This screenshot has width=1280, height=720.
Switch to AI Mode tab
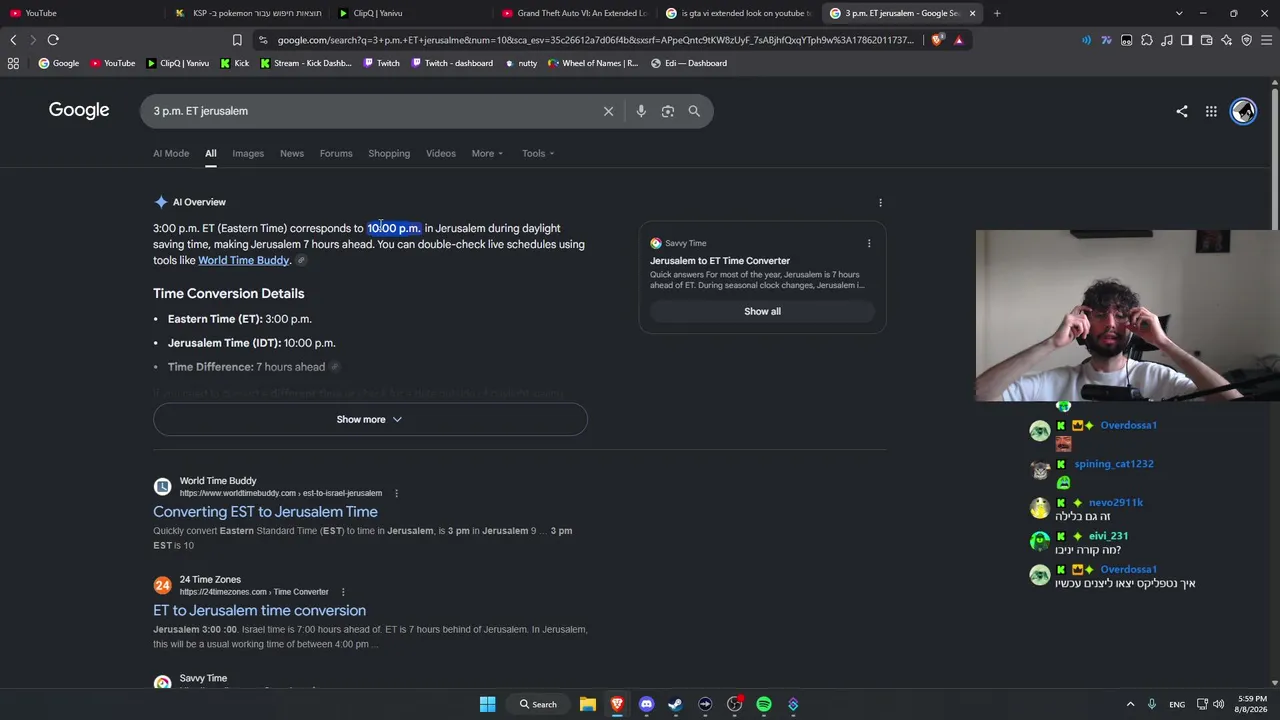pos(171,153)
